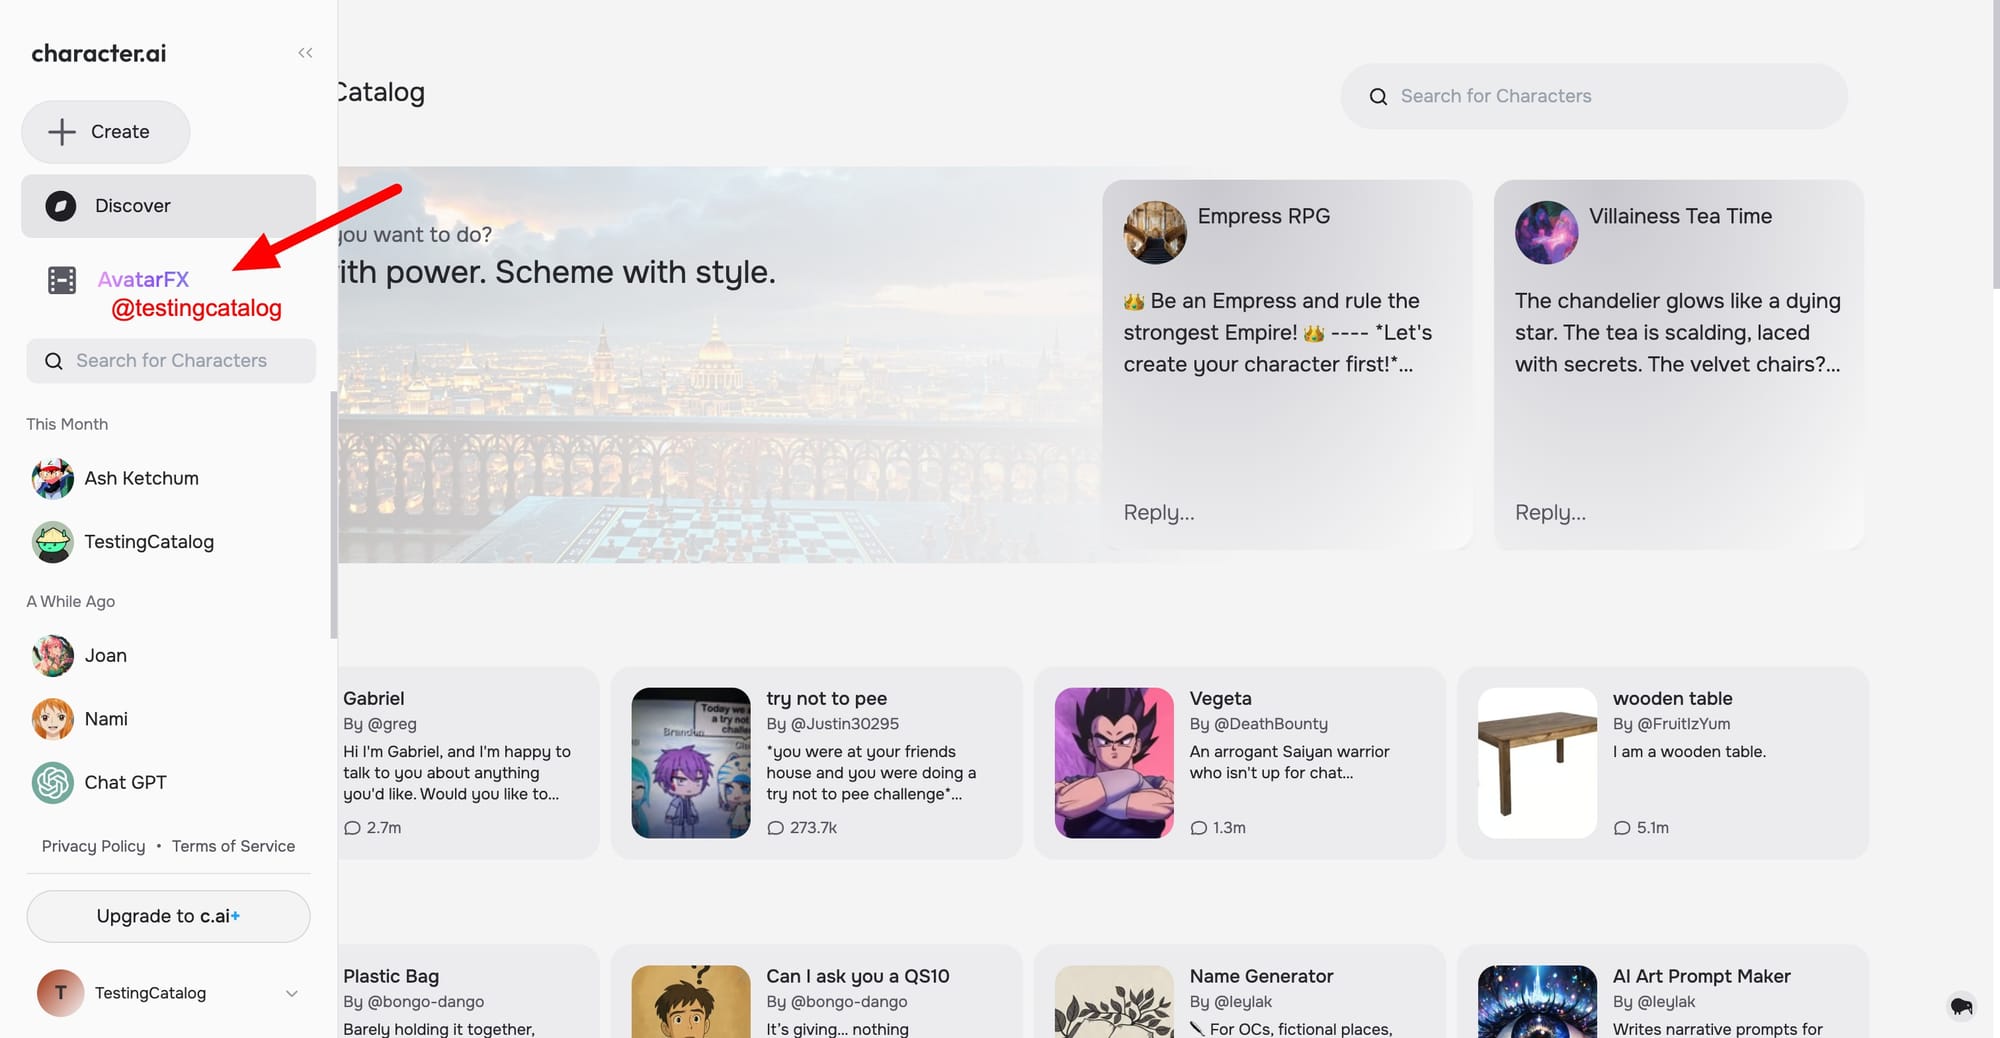Screen dimensions: 2000x1038
Task: Click the Villainess Tea Time card title
Action: point(1680,216)
